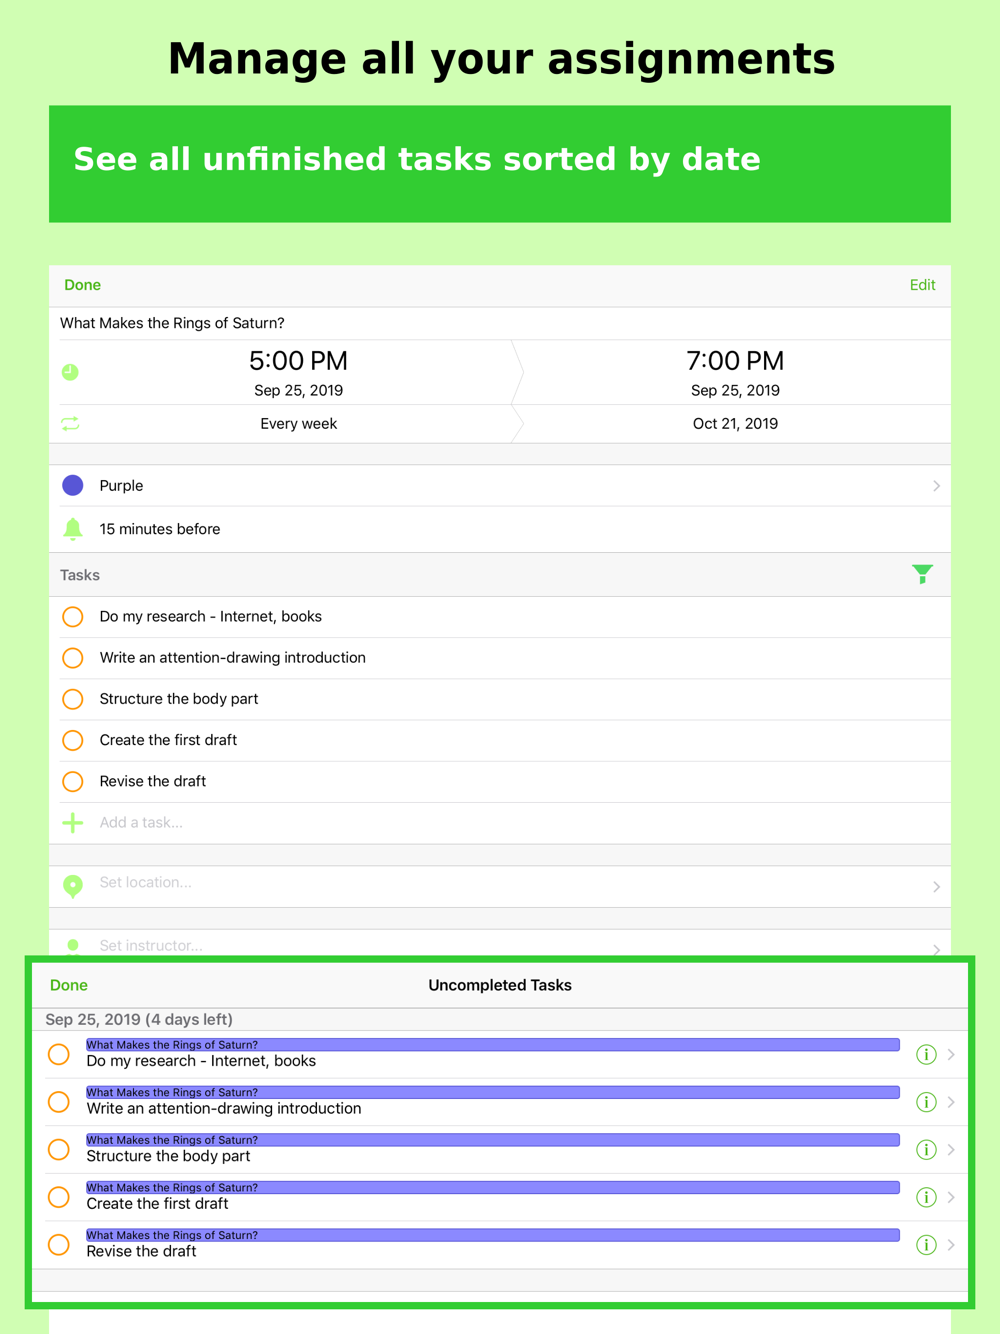Tap the 15 minutes before reminder row
Image resolution: width=1000 pixels, height=1334 pixels.
click(x=500, y=529)
